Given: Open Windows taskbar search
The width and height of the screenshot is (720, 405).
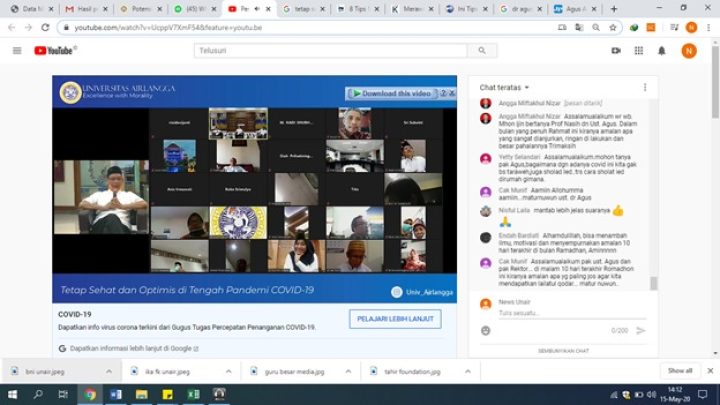Looking at the screenshot, I should point(38,394).
